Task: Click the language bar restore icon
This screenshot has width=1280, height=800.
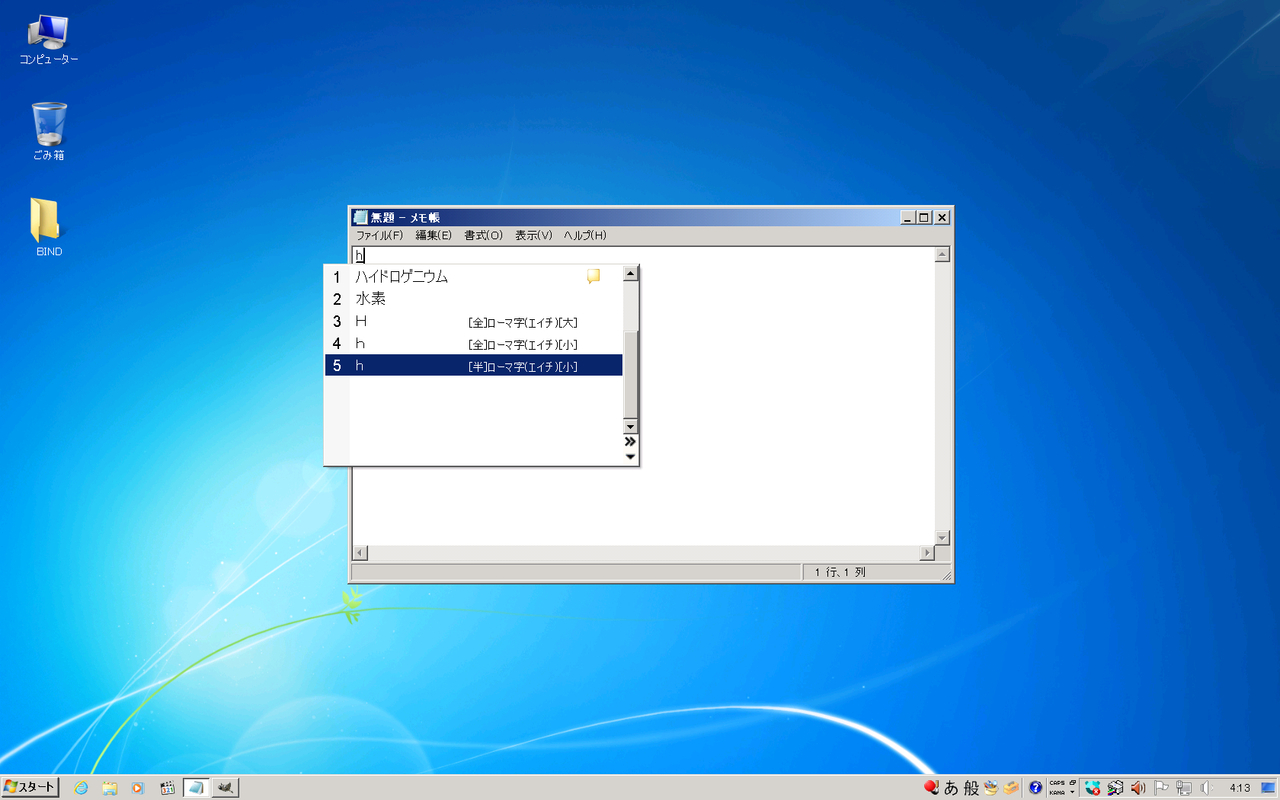Action: point(1072,782)
